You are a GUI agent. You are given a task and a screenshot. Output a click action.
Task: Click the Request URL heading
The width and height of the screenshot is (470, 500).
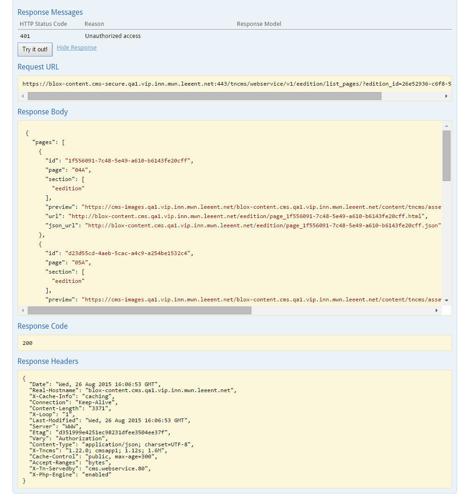click(38, 67)
